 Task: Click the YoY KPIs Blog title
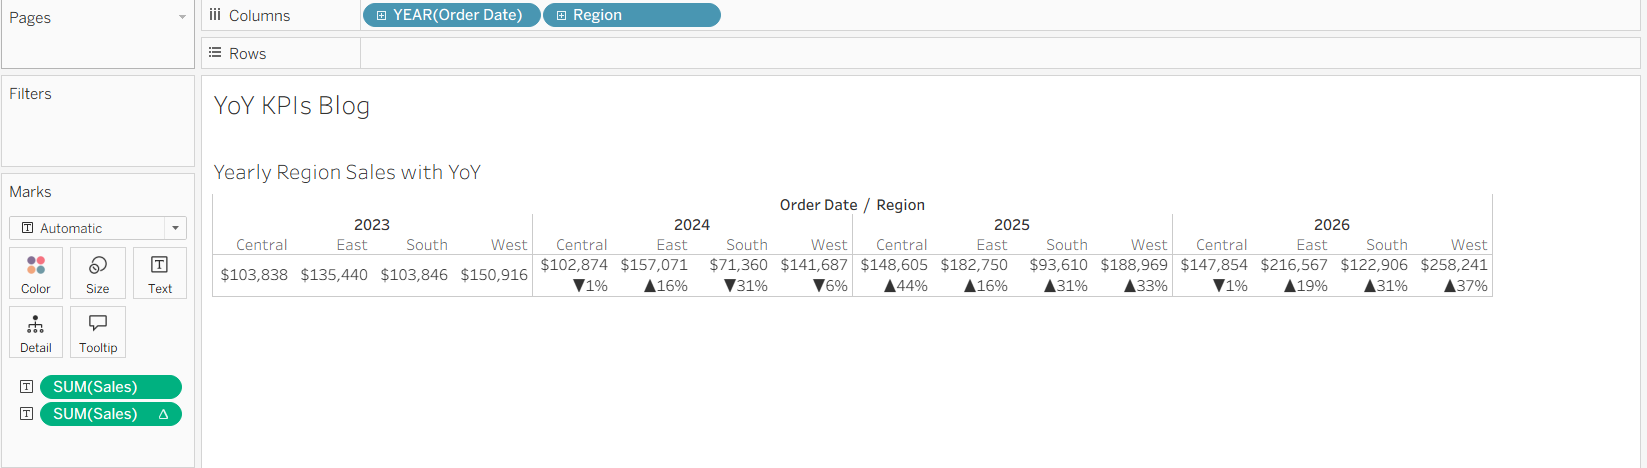pos(292,106)
